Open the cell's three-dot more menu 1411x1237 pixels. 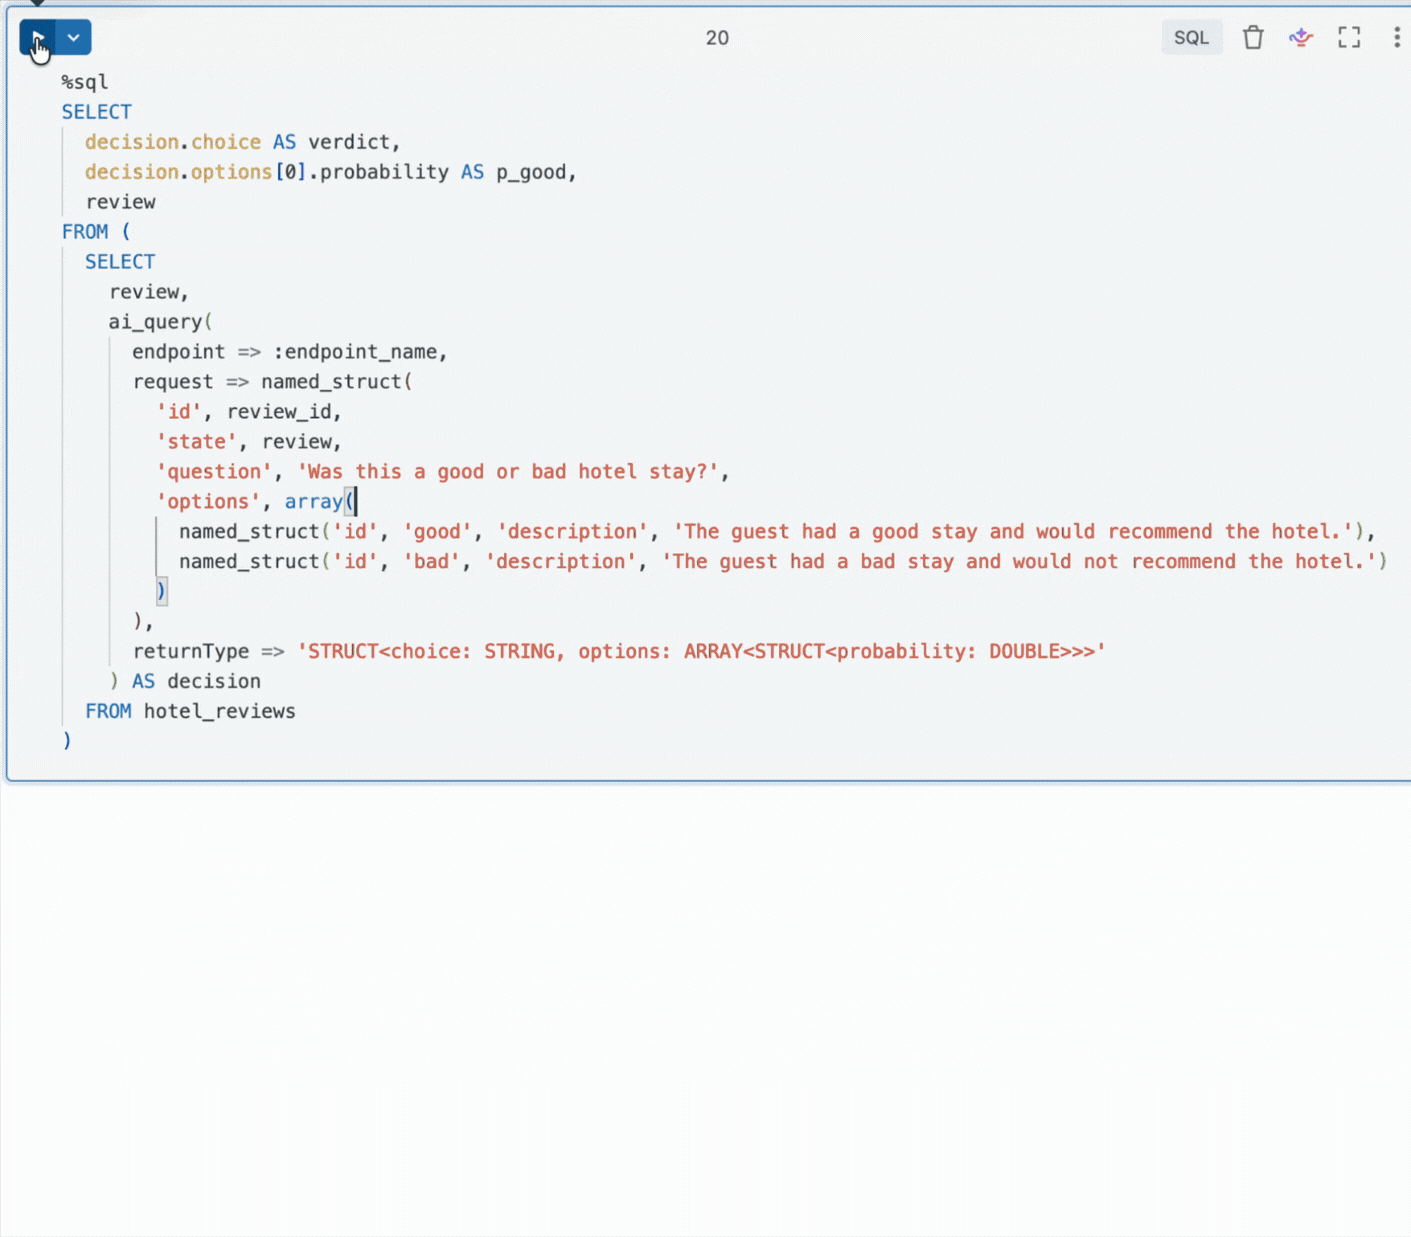(x=1396, y=38)
